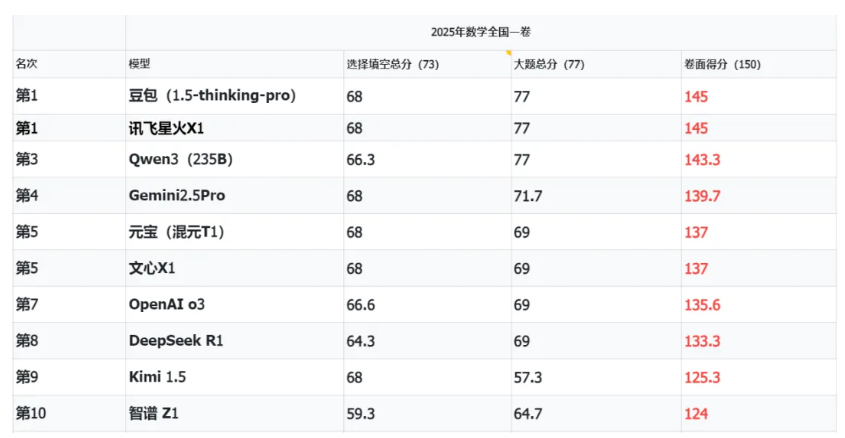Screen dimensions: 845x438
Task: Select the red 139.7 score cell
Action: (759, 196)
